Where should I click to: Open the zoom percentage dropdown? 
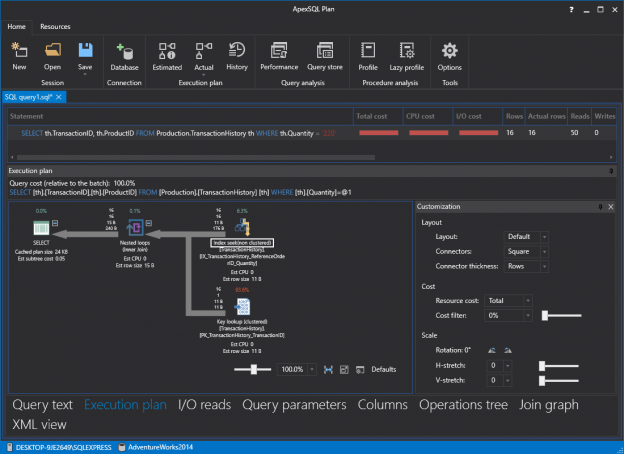[x=296, y=370]
